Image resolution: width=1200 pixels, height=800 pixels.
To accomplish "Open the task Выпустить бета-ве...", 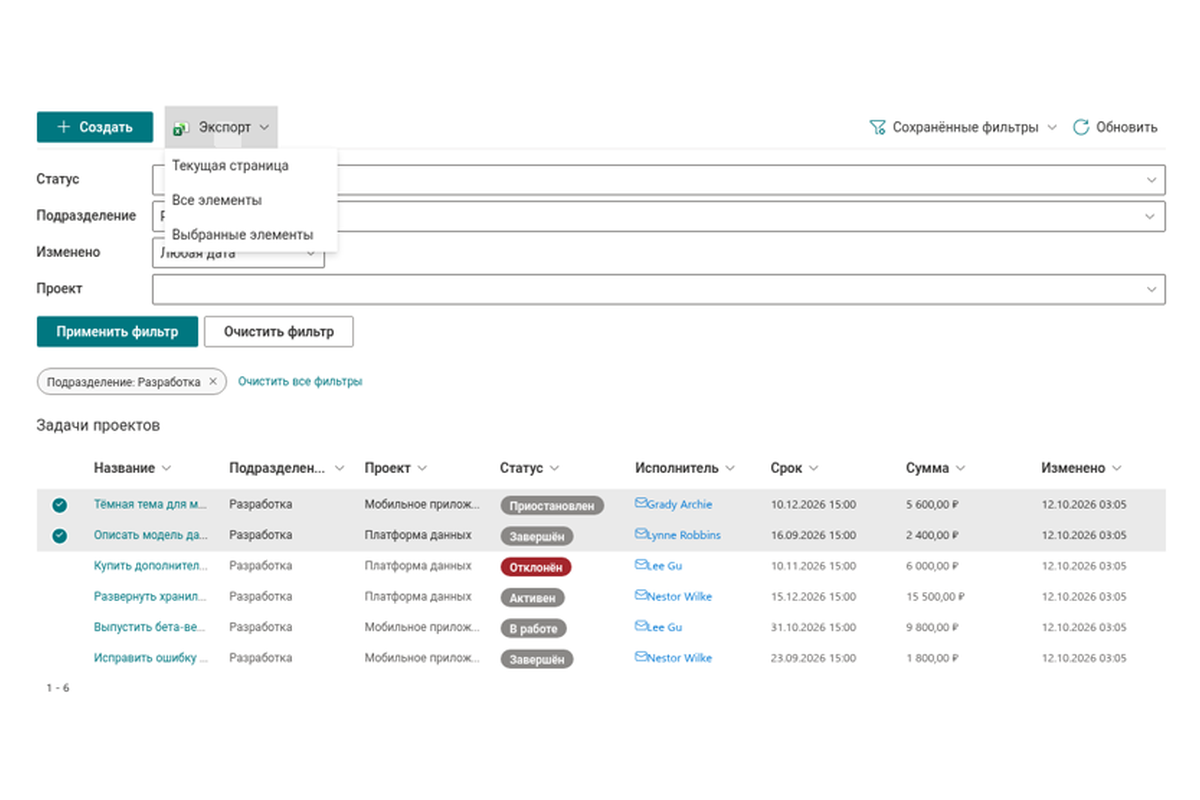I will (x=151, y=627).
